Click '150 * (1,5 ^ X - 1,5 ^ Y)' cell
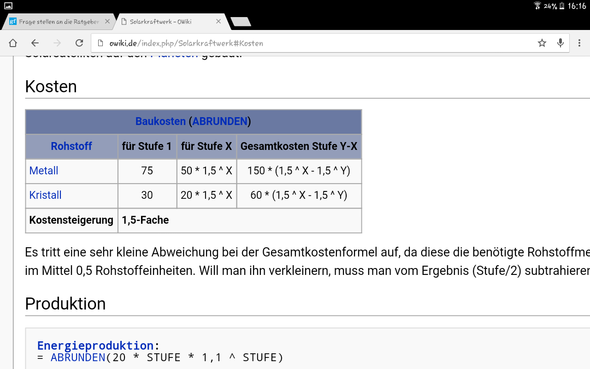Image resolution: width=590 pixels, height=369 pixels. [x=299, y=171]
